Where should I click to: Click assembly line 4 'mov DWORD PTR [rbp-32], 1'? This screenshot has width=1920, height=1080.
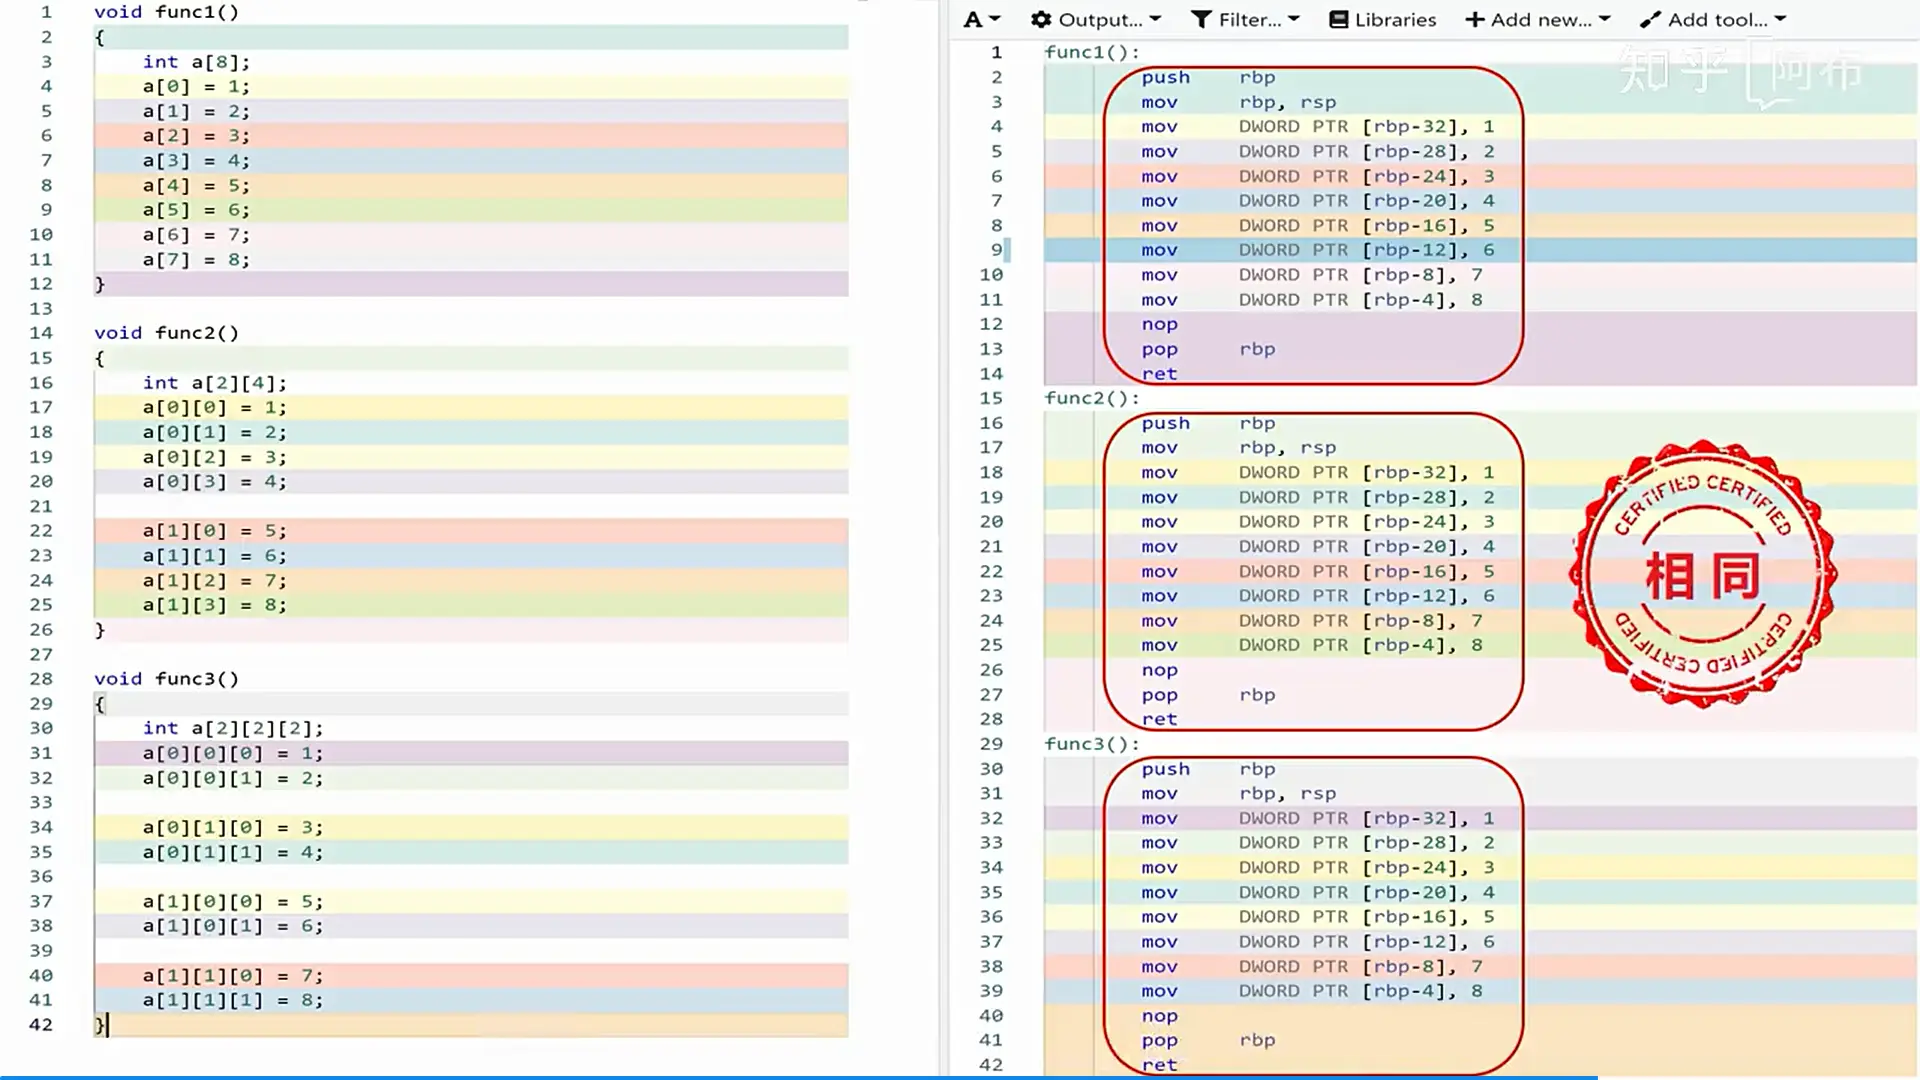pyautogui.click(x=1318, y=127)
